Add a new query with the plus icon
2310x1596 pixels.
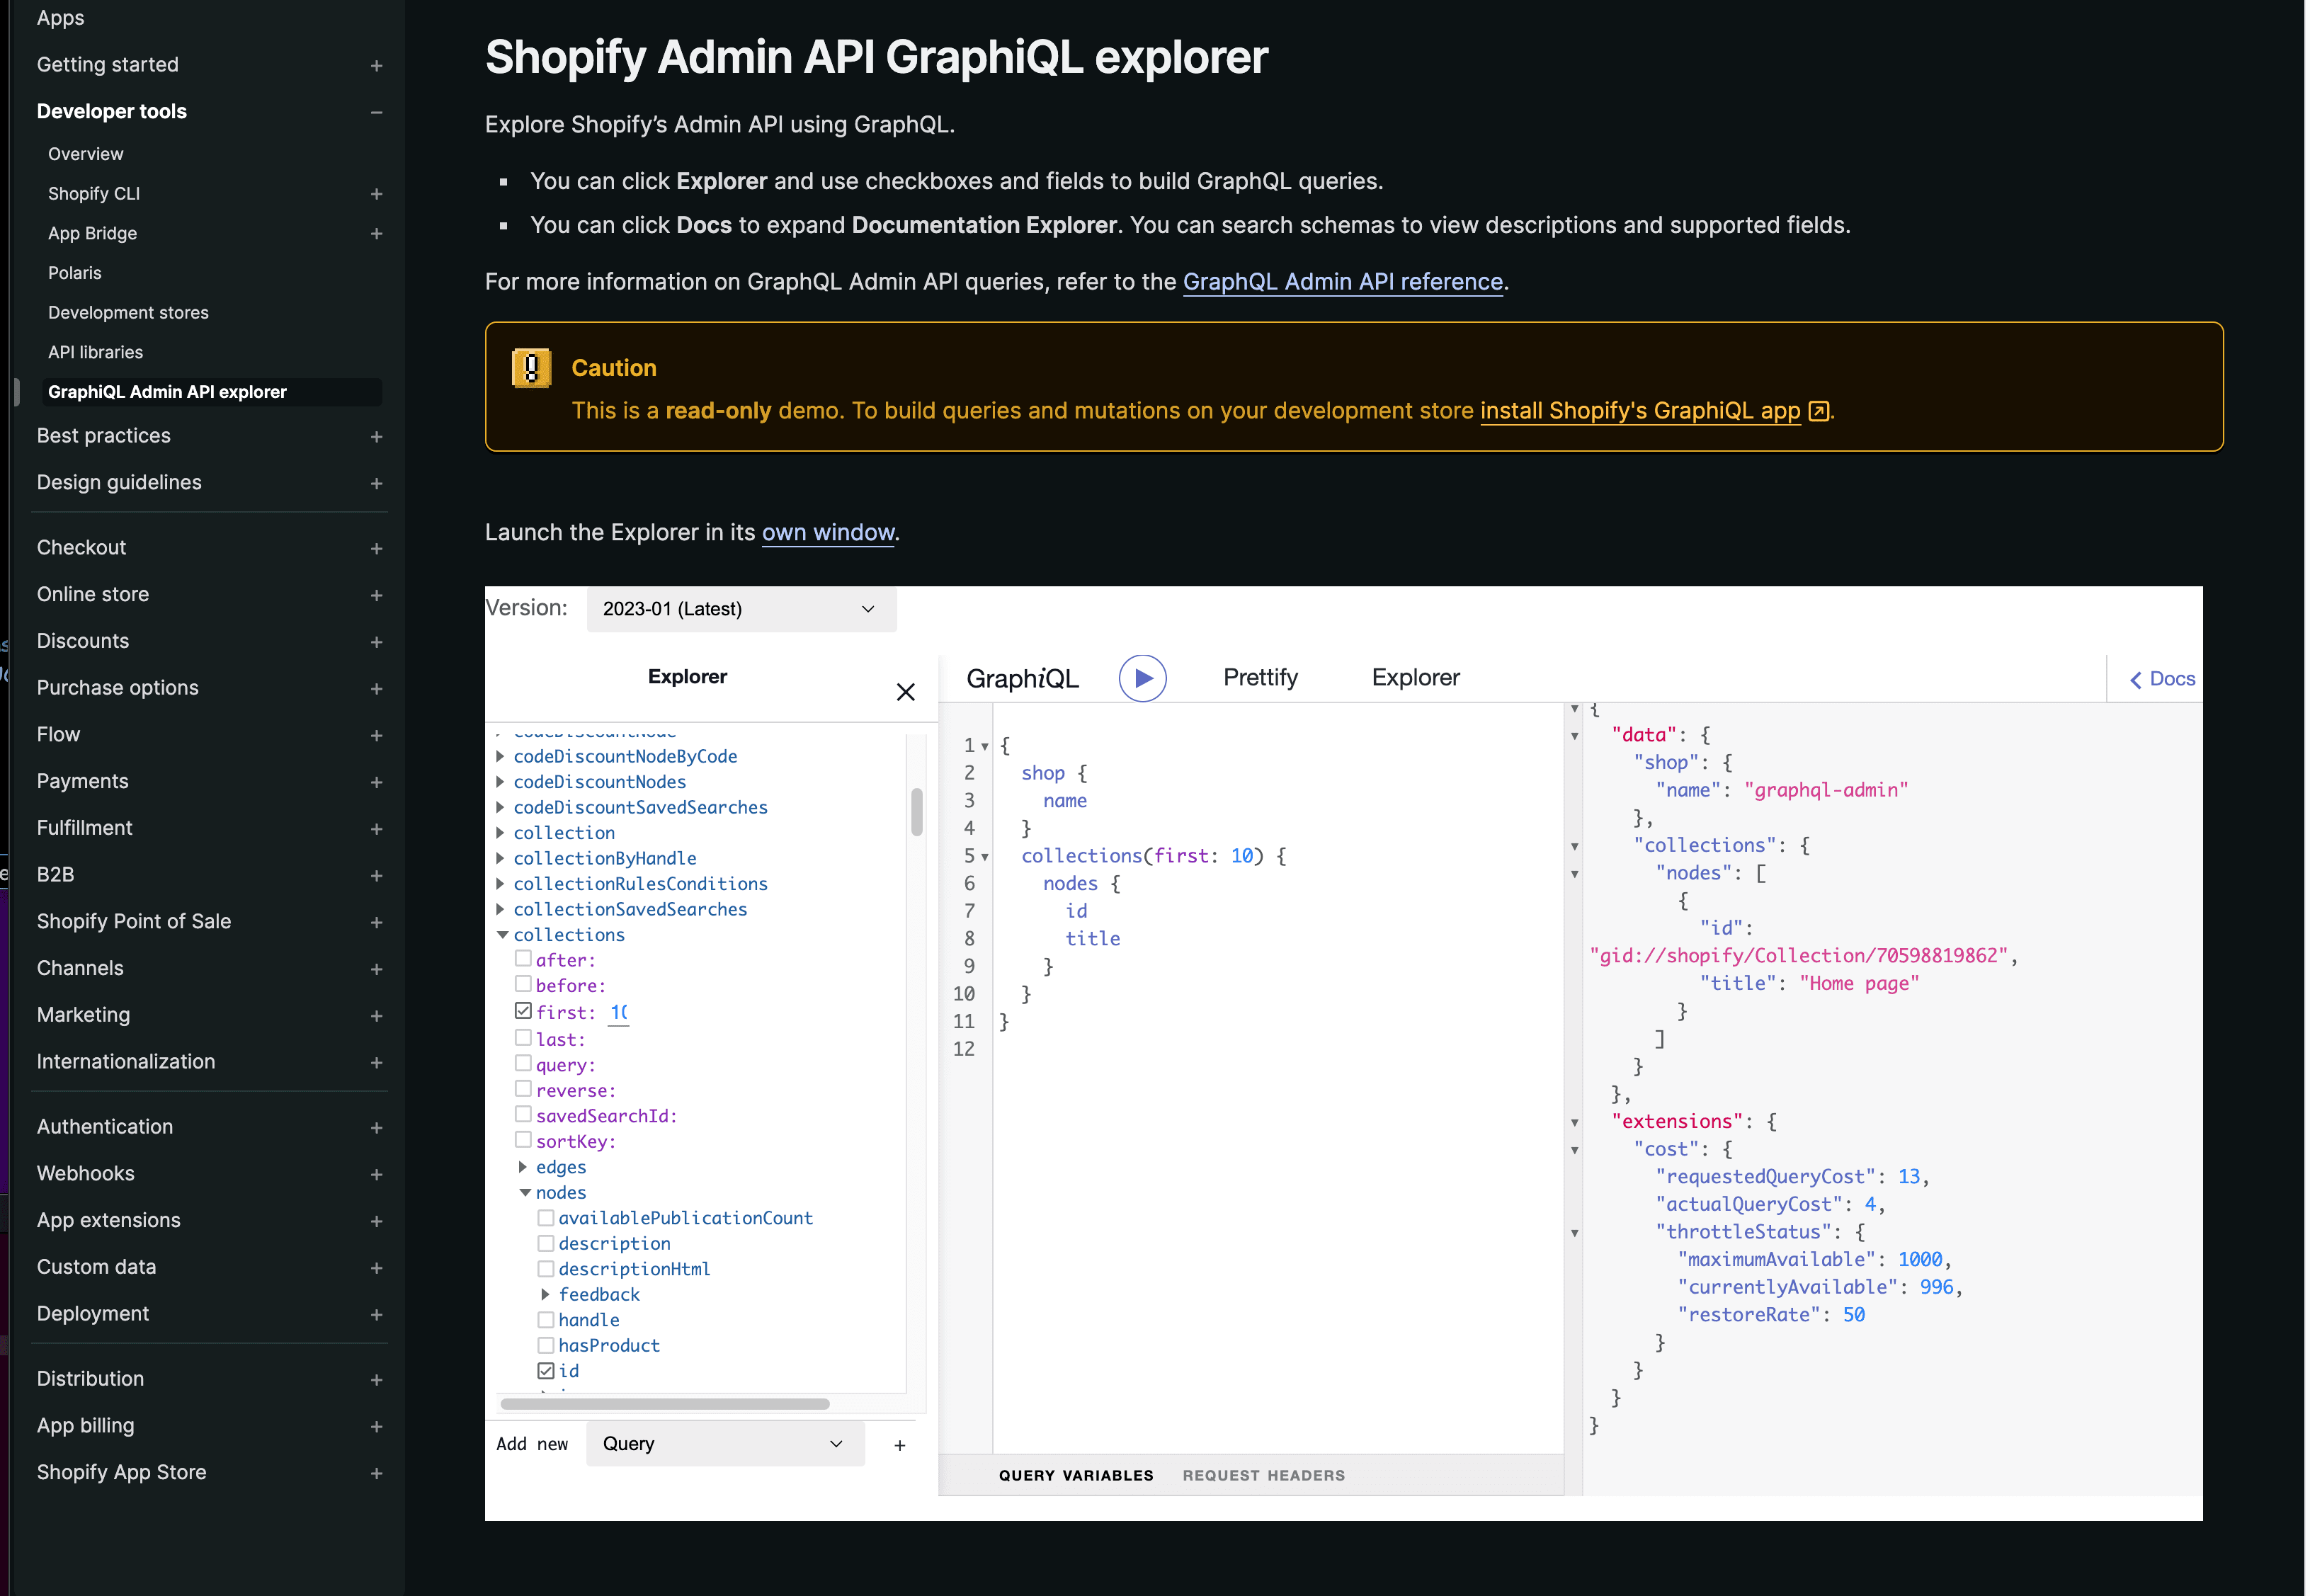click(x=899, y=1444)
